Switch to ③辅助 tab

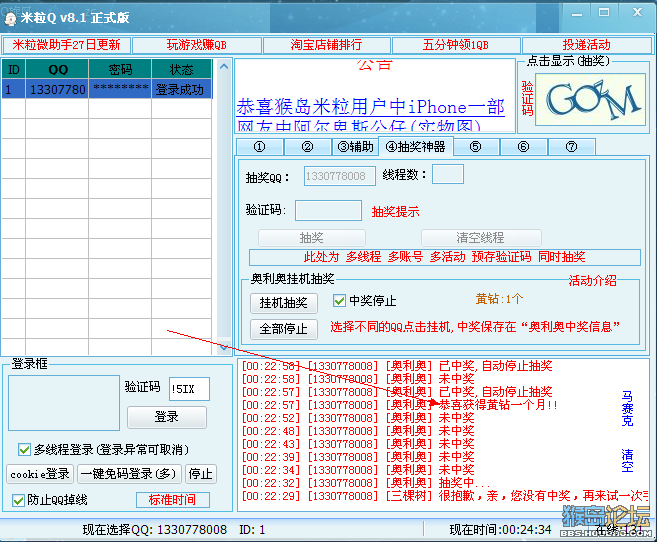point(355,147)
